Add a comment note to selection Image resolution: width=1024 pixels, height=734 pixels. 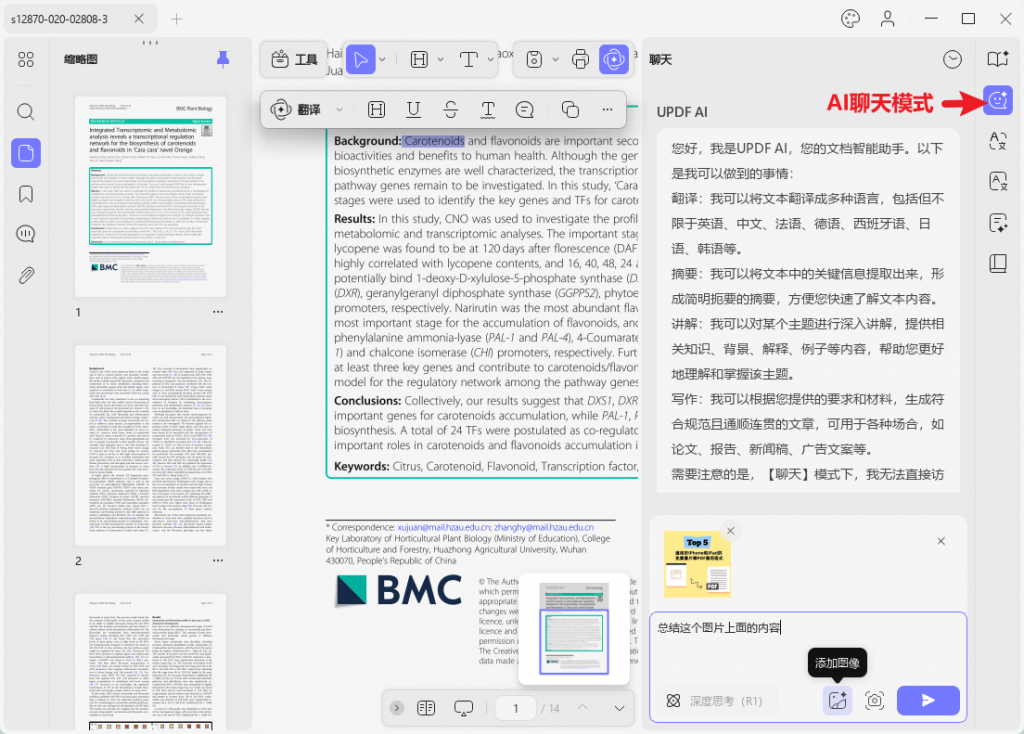pyautogui.click(x=524, y=110)
